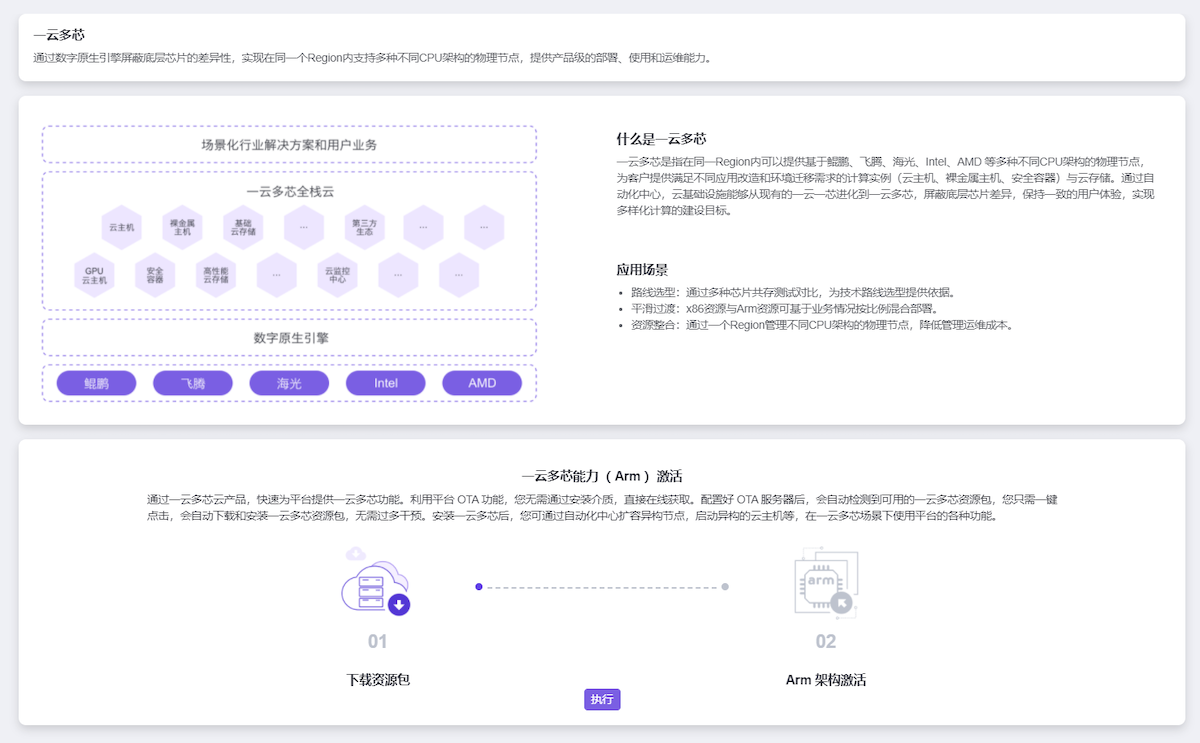
Task: Select the AMD chip pill
Action: (482, 383)
